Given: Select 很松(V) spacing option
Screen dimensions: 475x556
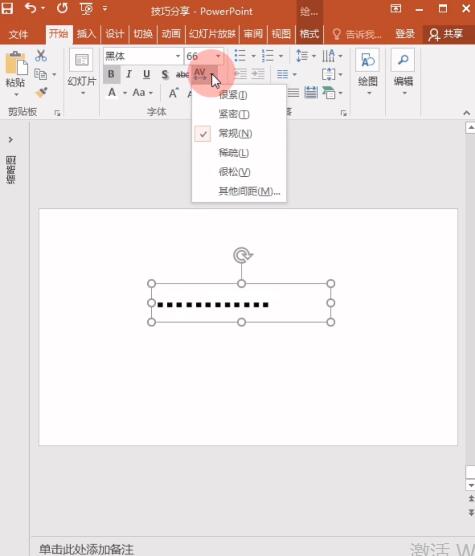Looking at the screenshot, I should 239,172.
